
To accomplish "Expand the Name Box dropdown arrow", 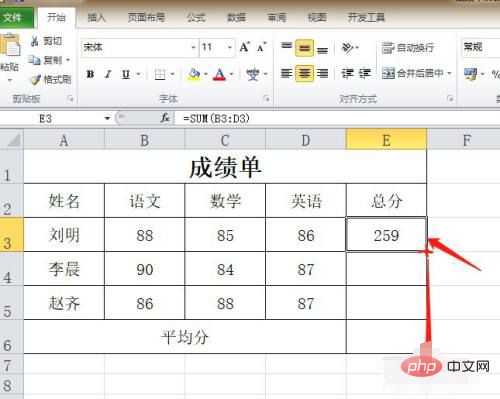I will 107,118.
